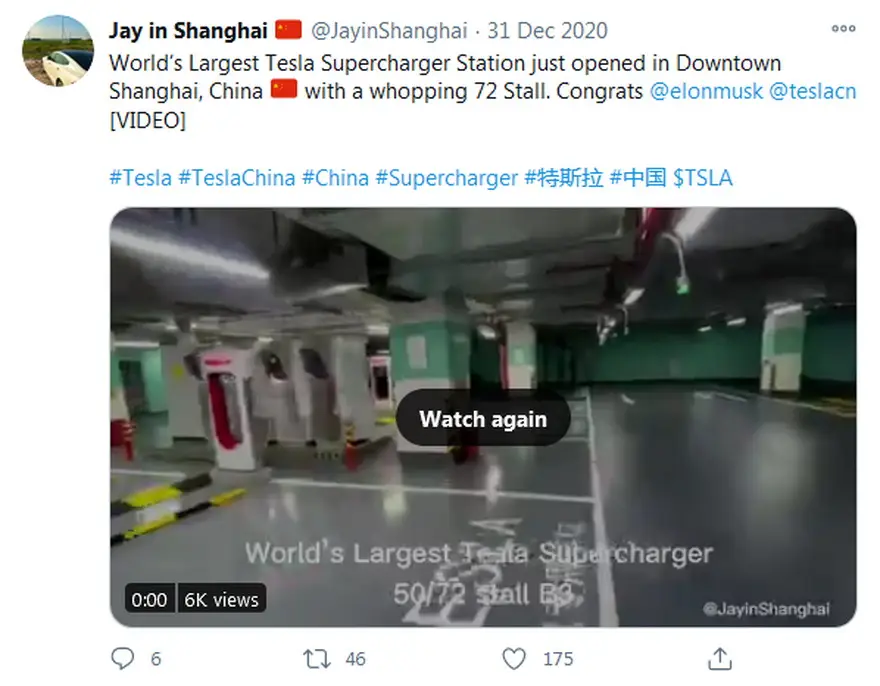Open the share icon below the video
This screenshot has width=880, height=686.
pos(719,658)
